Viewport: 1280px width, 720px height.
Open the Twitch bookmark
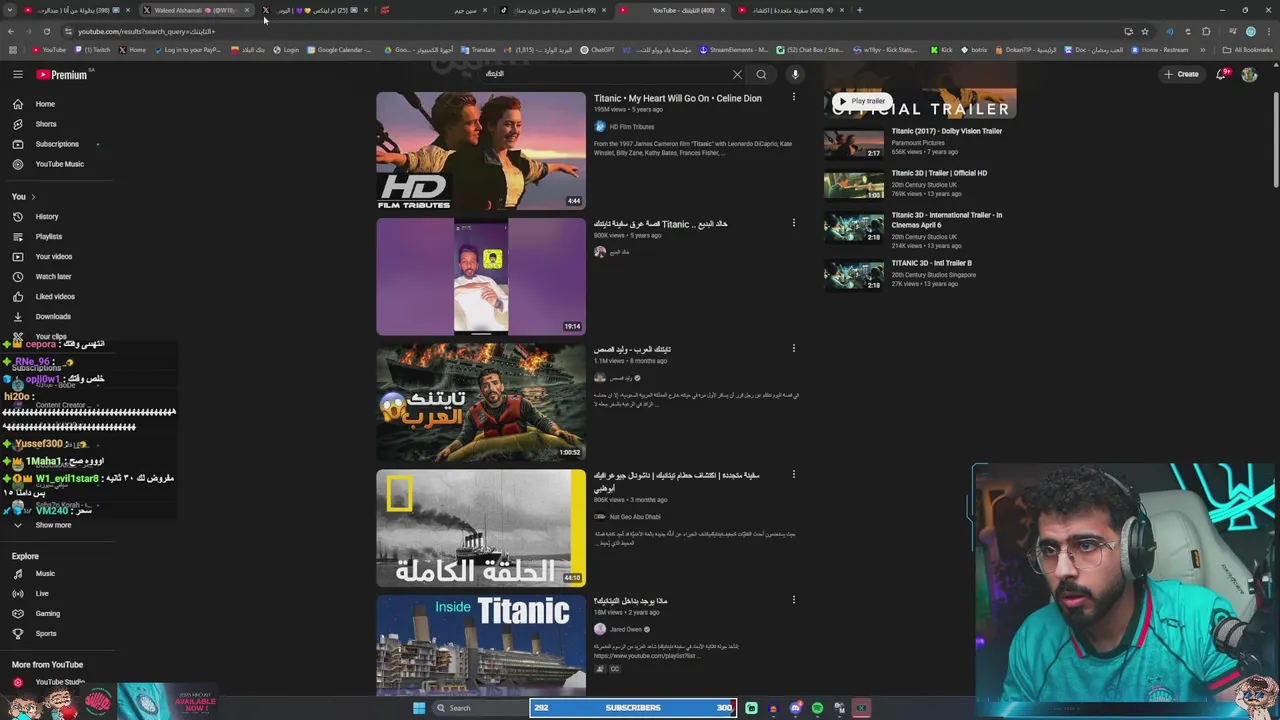[93, 50]
